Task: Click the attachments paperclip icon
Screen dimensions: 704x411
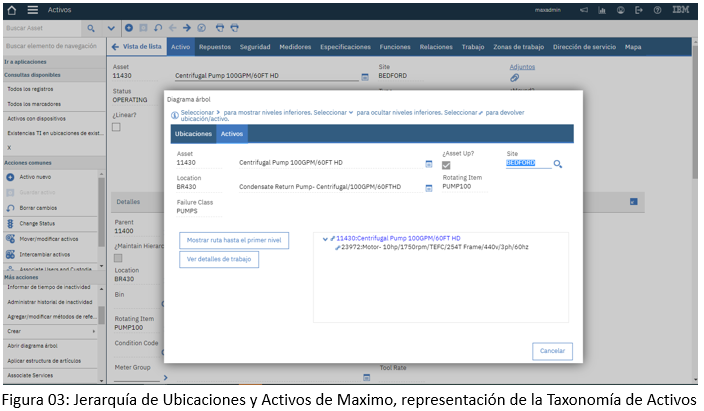Action: (x=515, y=78)
